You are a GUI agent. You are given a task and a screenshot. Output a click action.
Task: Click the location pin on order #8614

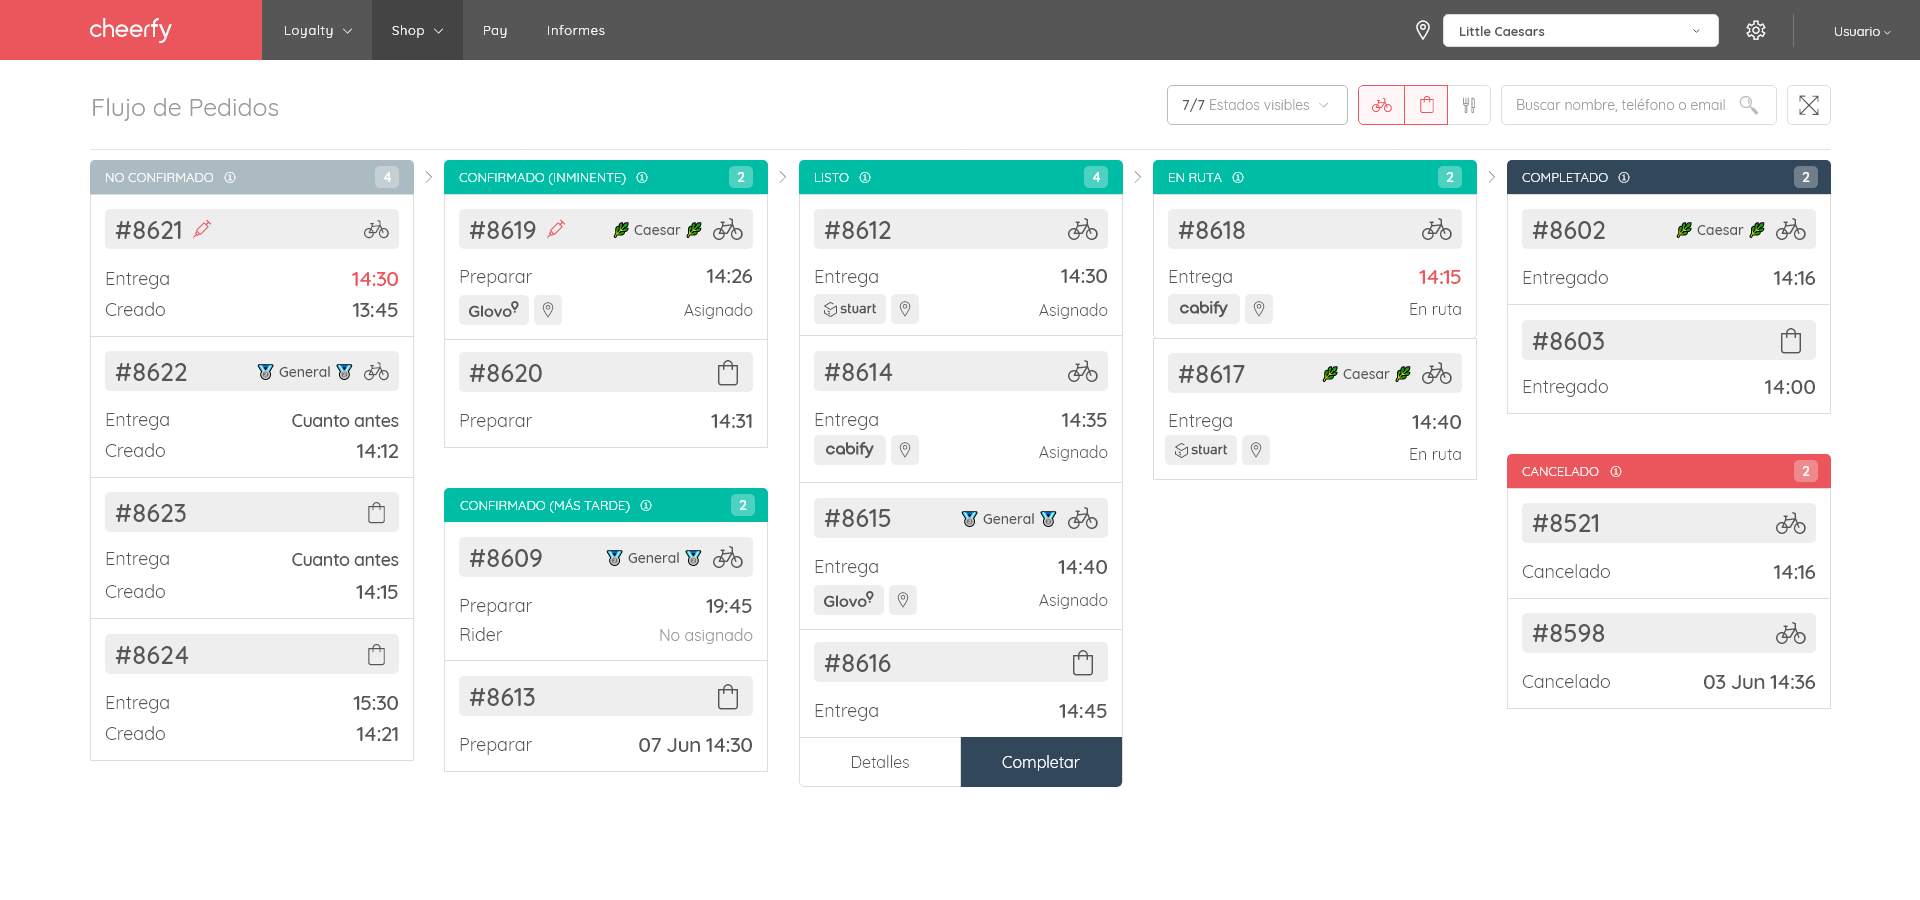click(x=905, y=450)
